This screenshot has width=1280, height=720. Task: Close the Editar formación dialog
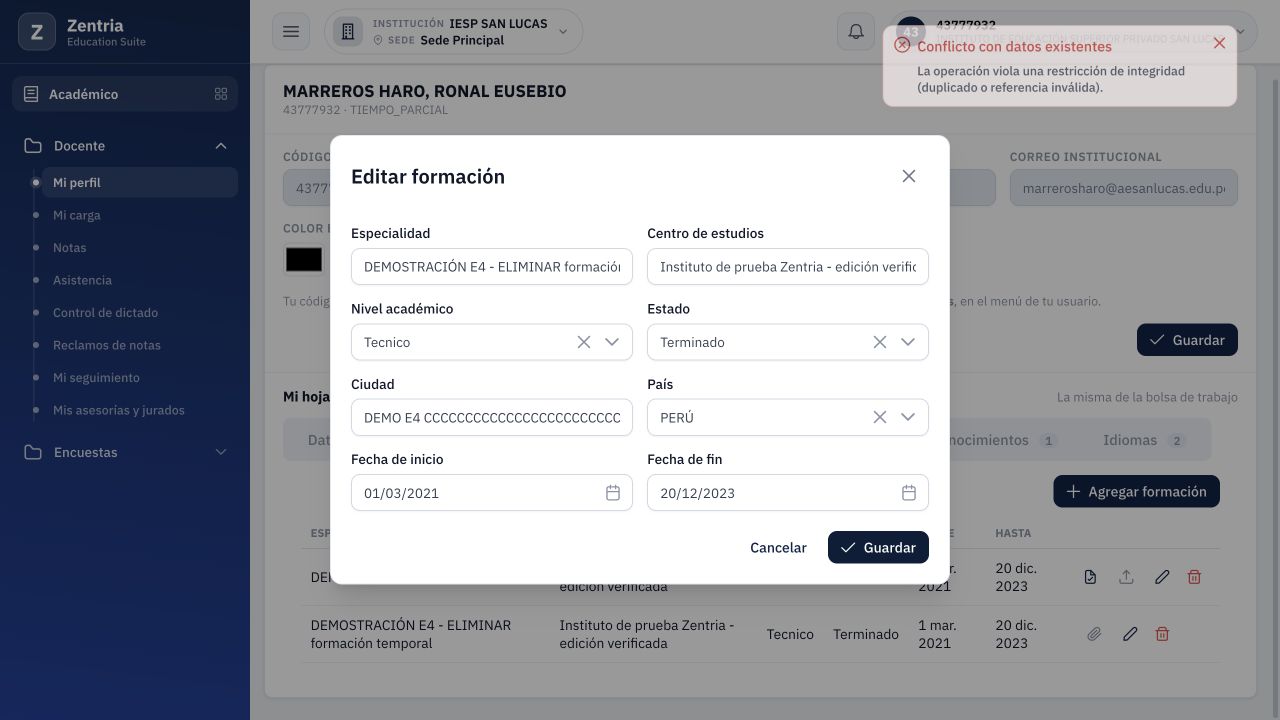point(909,176)
